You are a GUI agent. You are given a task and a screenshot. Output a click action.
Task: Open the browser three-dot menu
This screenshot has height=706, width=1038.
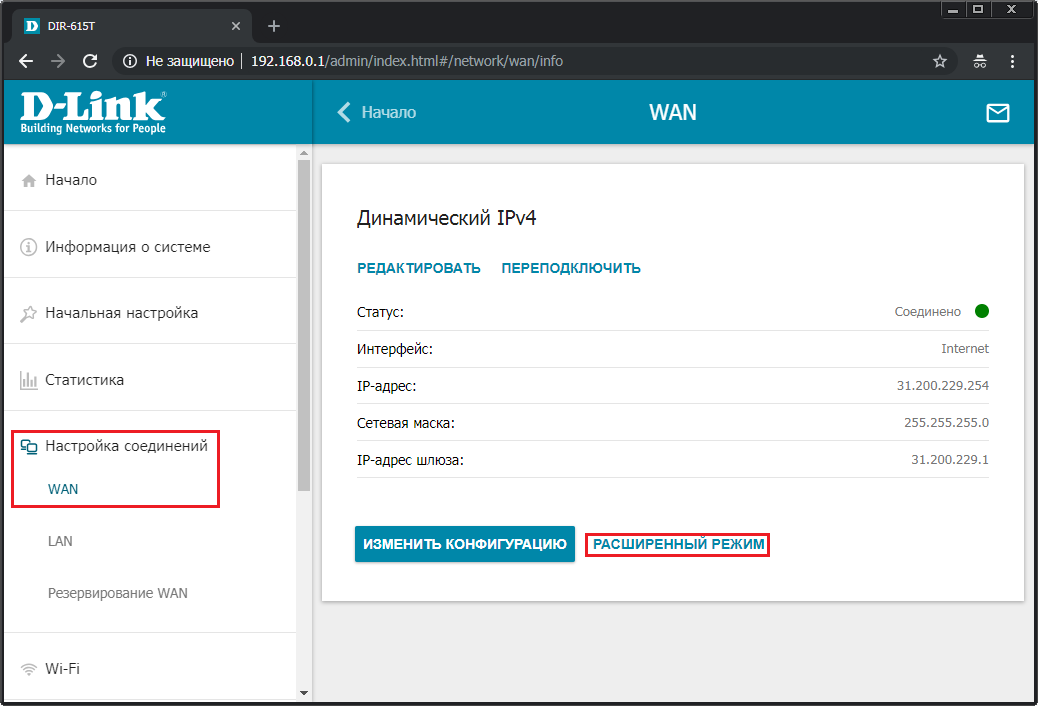click(x=1012, y=62)
